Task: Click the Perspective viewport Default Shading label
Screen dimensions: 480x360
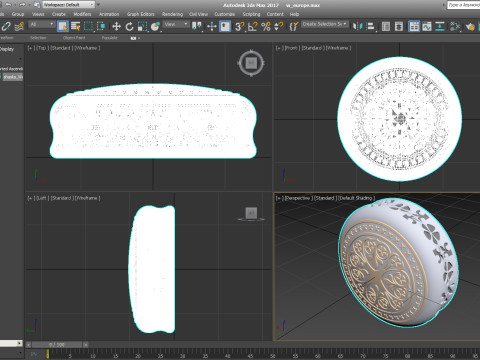Action: pyautogui.click(x=356, y=198)
